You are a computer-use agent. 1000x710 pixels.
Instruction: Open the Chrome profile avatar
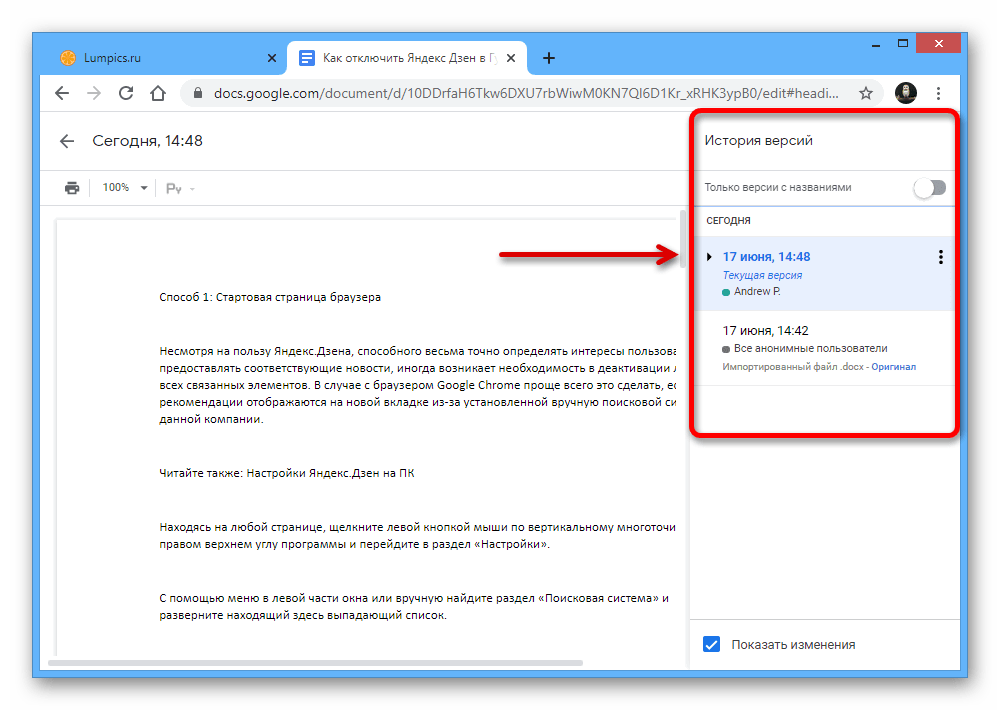906,93
